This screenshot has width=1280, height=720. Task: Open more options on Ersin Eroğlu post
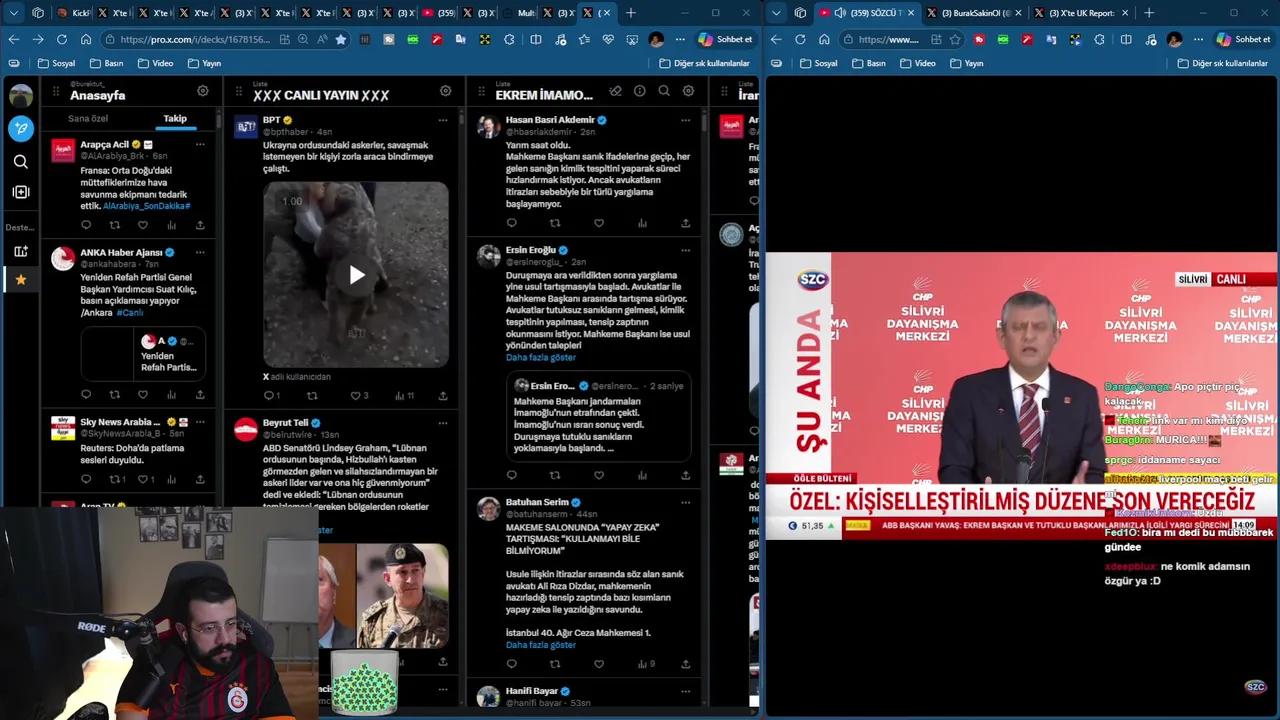tap(686, 250)
